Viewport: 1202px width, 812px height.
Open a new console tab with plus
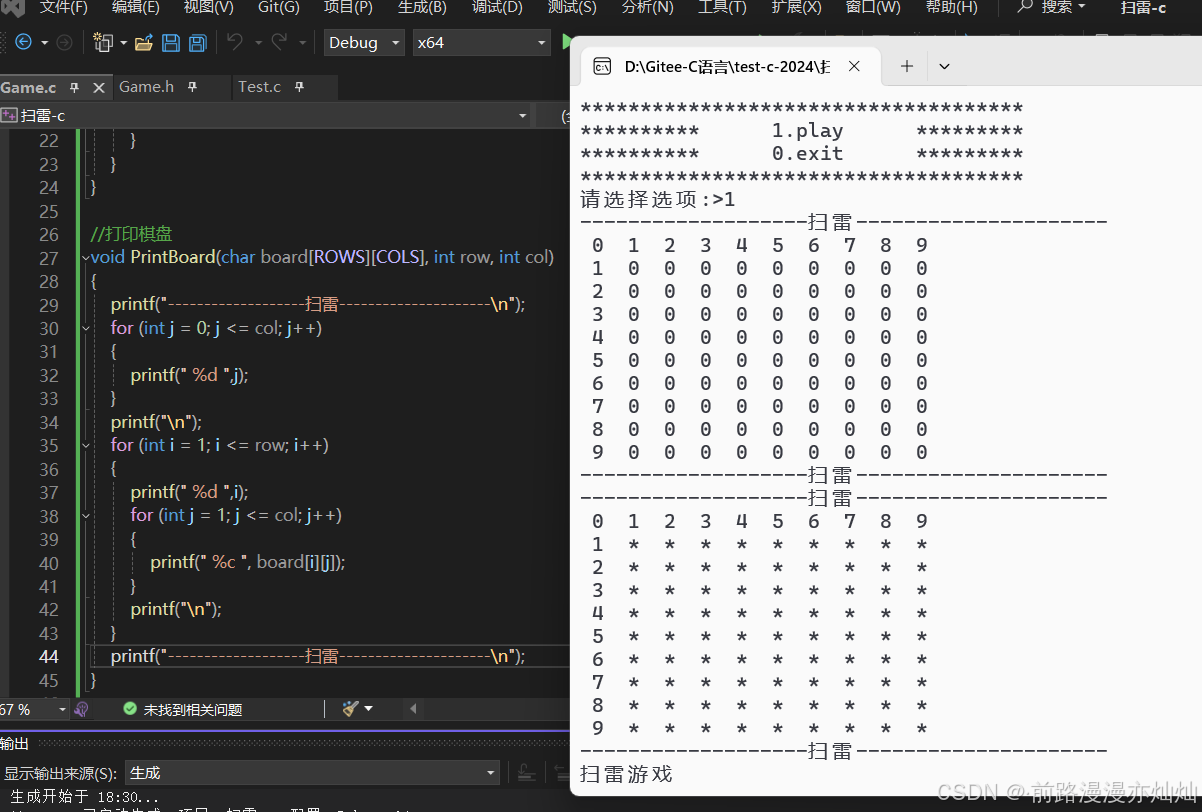tap(906, 66)
